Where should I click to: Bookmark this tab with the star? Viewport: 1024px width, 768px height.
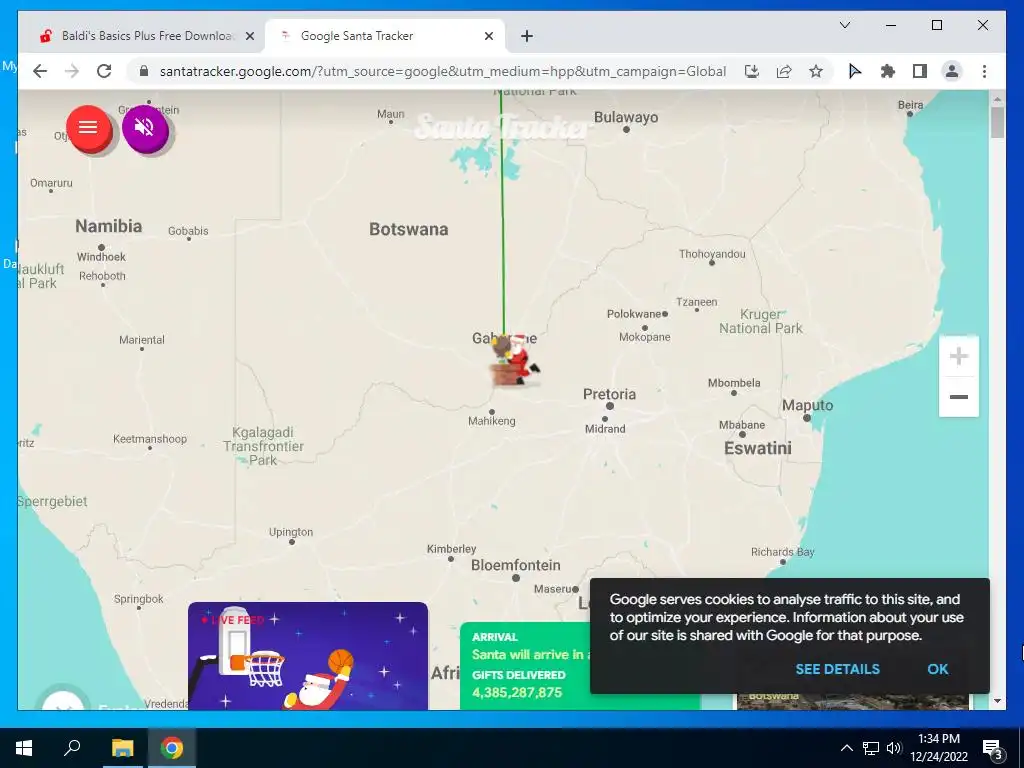coord(816,71)
